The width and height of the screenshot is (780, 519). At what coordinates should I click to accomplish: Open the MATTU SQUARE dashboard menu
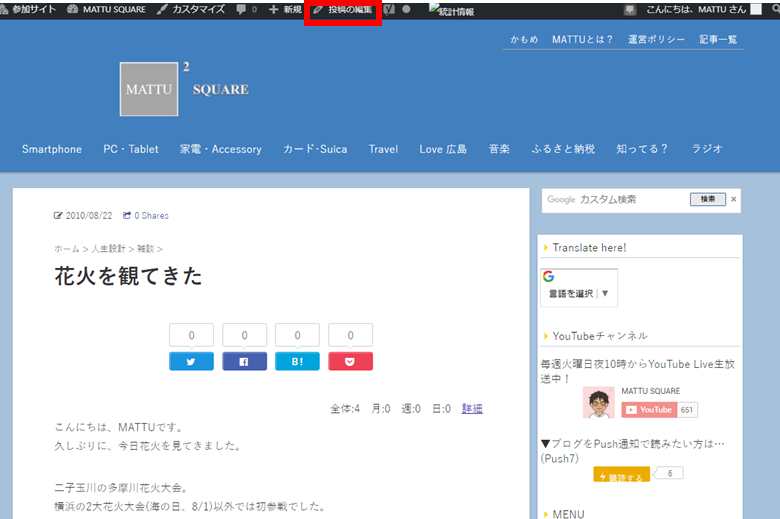pos(106,9)
